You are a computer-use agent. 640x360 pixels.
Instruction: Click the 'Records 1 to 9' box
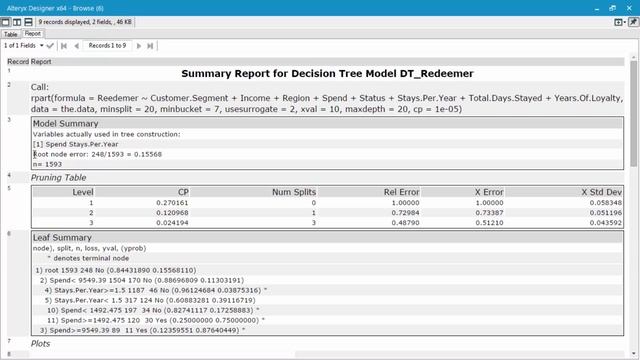pyautogui.click(x=107, y=46)
